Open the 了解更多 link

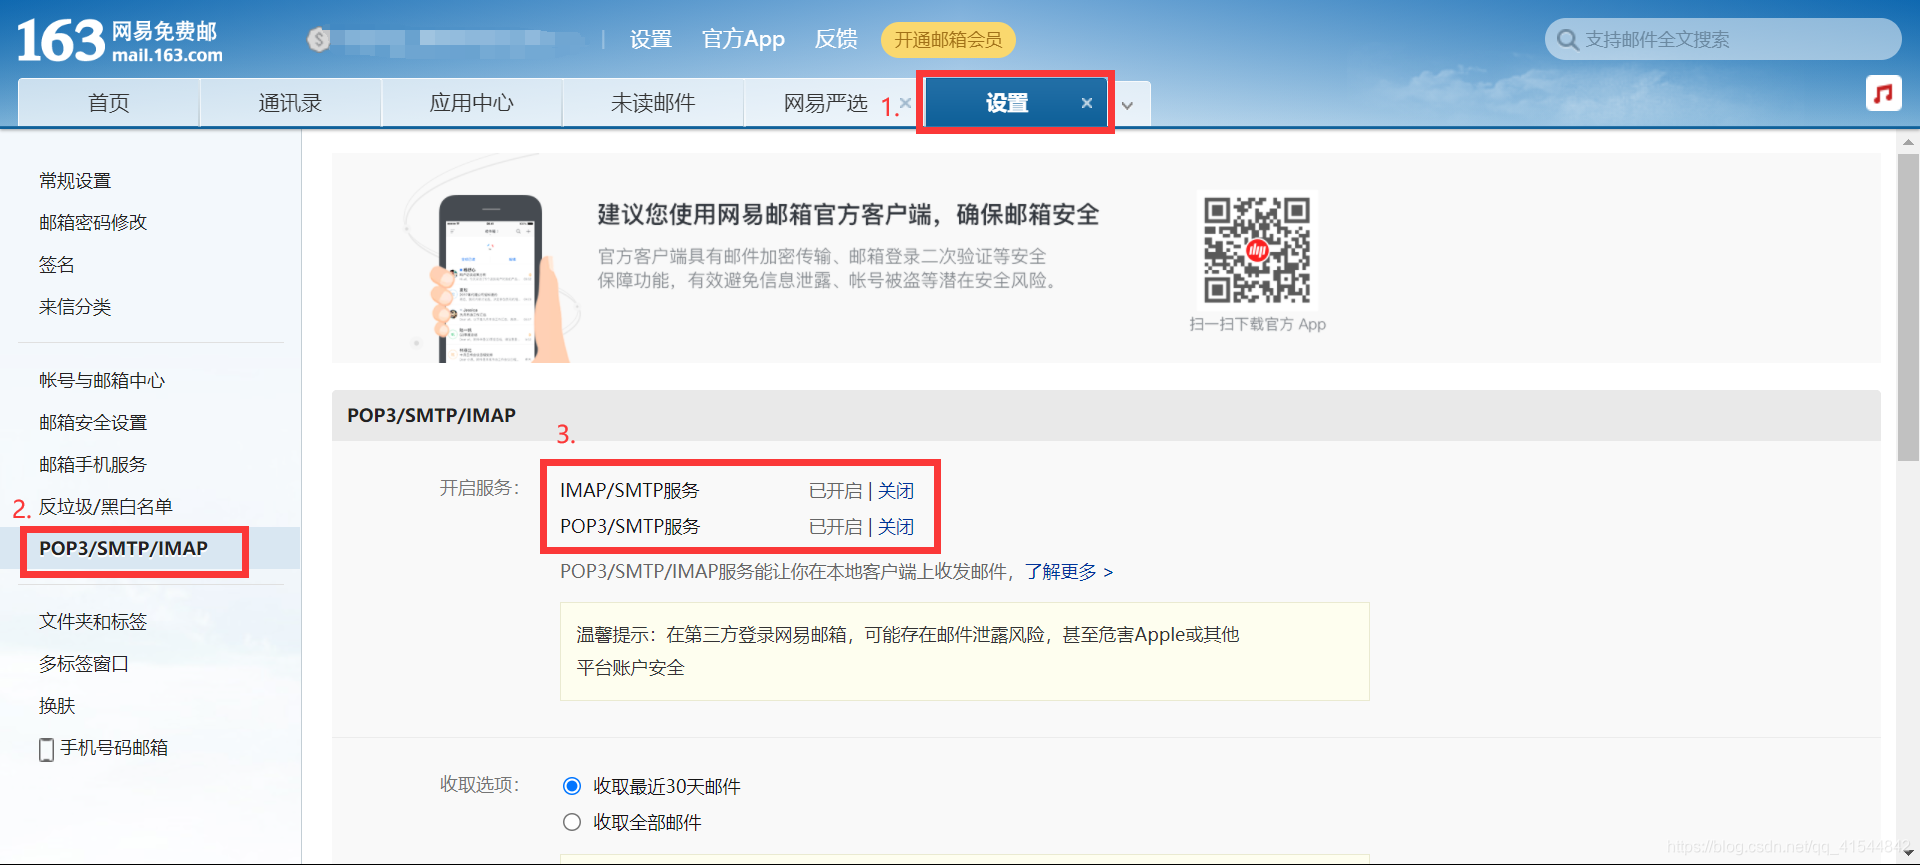[x=1068, y=572]
